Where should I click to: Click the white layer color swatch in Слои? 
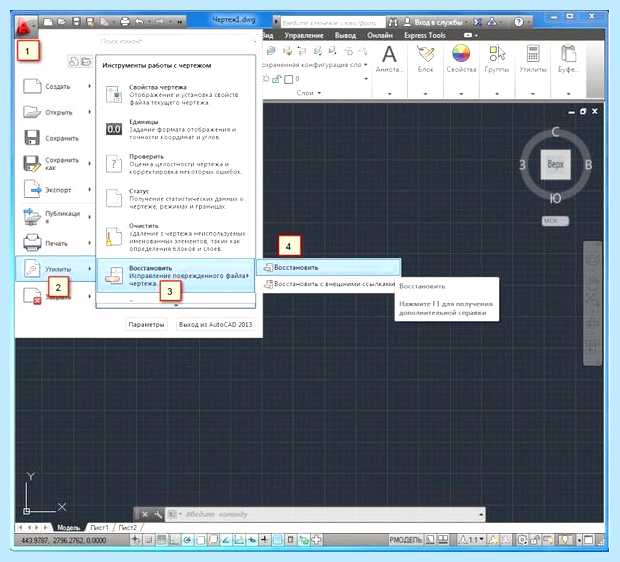coord(289,79)
